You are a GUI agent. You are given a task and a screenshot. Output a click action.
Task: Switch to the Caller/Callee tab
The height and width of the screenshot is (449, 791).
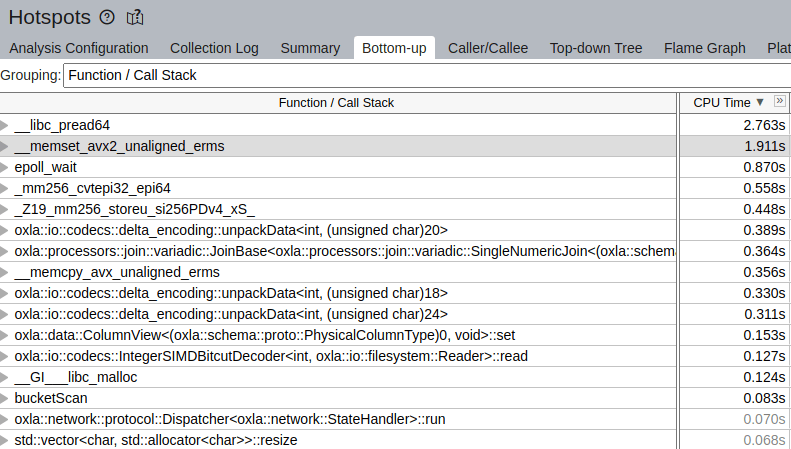tap(488, 48)
